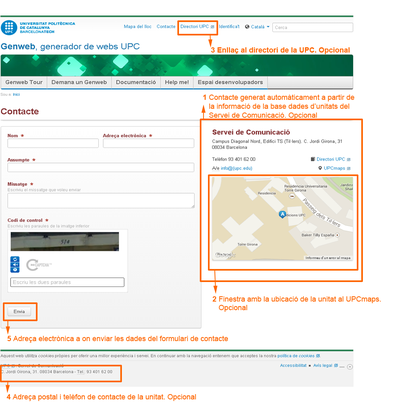Open Directori UPC link in contact box
Screen dimensions: 400x410
coord(331,159)
